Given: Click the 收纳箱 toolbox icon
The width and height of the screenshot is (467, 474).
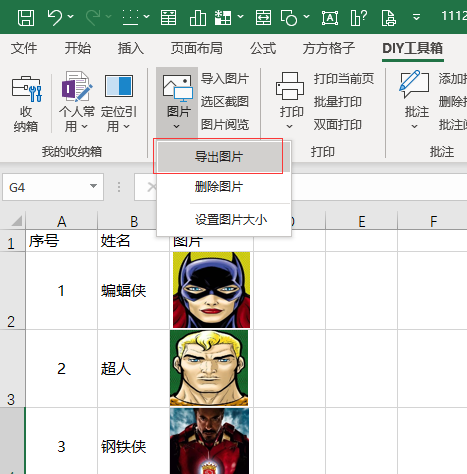Looking at the screenshot, I should (x=26, y=104).
